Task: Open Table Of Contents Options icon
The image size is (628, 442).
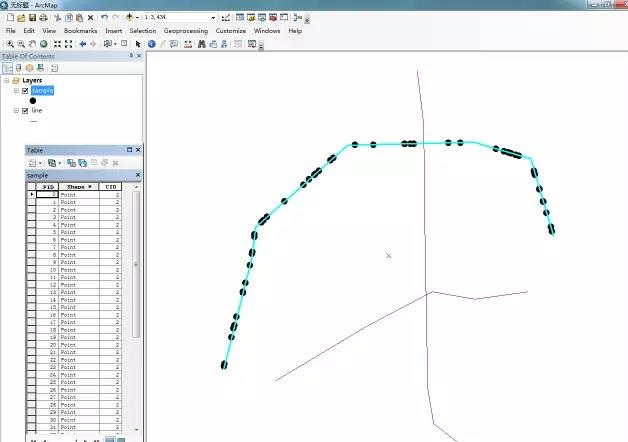Action: coord(54,68)
